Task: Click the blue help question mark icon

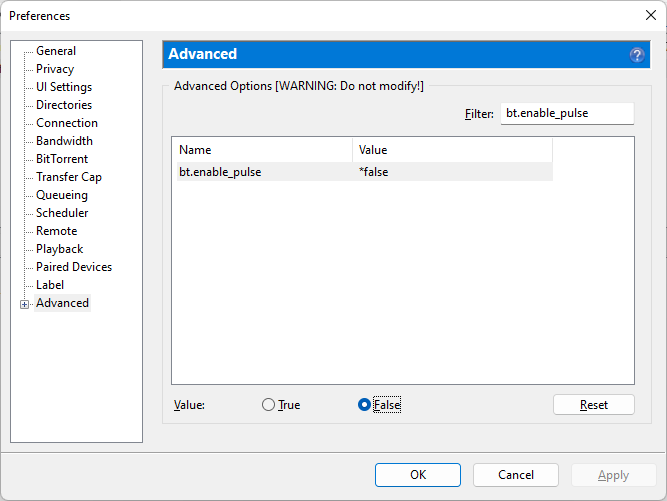Action: coord(637,55)
